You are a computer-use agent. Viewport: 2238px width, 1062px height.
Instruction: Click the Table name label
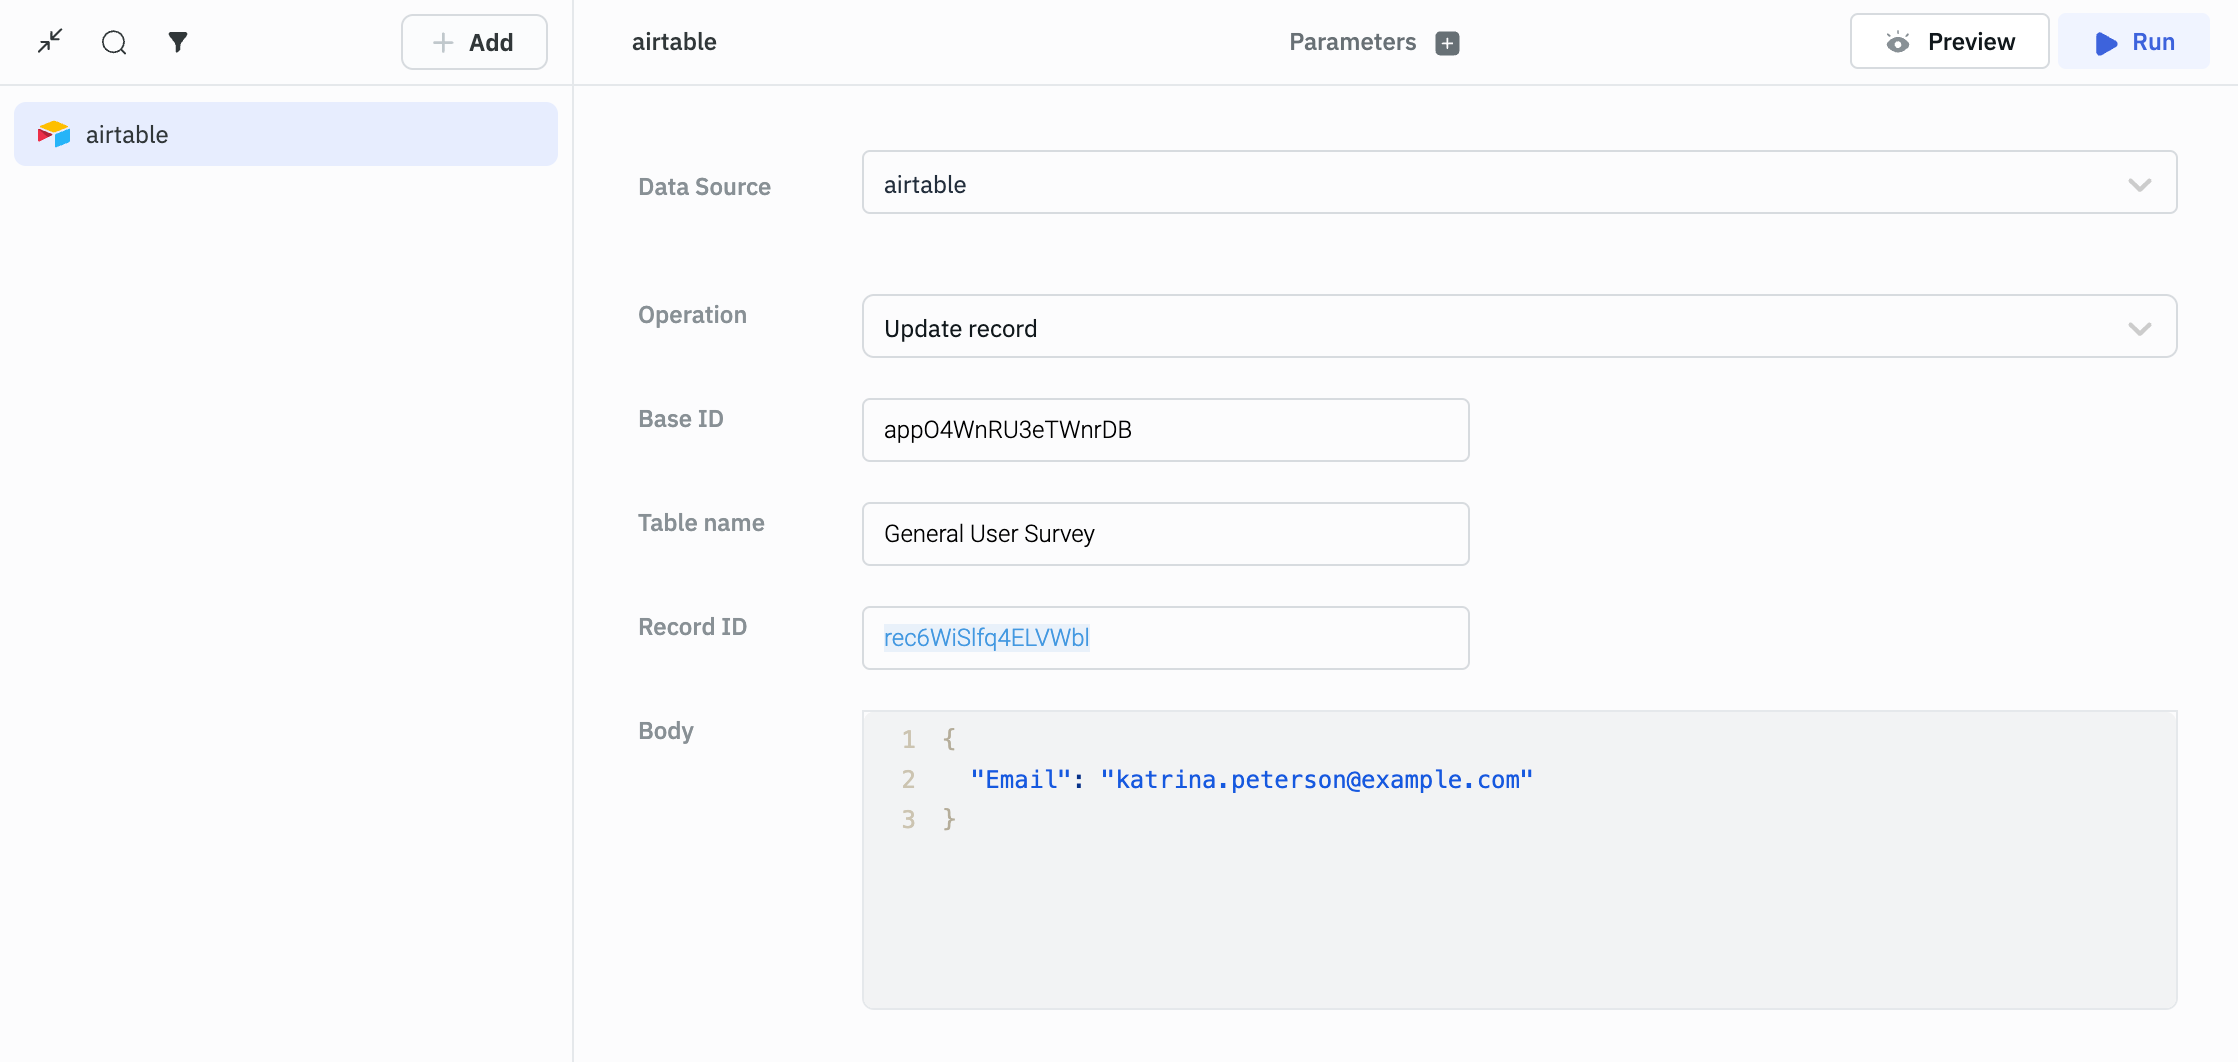701,523
